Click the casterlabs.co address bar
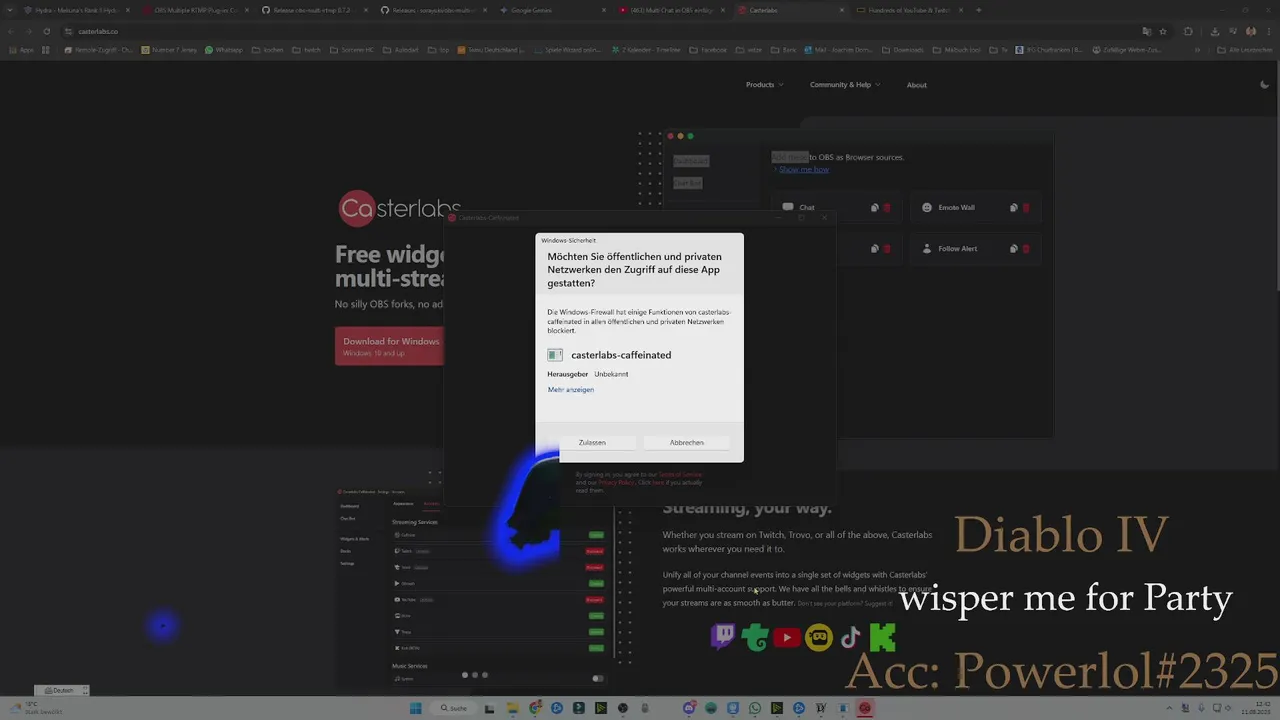The image size is (1280, 720). pos(600,31)
